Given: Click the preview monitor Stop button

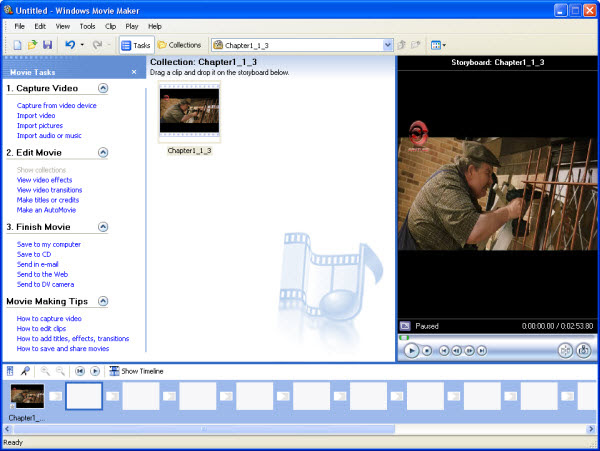Looking at the screenshot, I should click(427, 350).
